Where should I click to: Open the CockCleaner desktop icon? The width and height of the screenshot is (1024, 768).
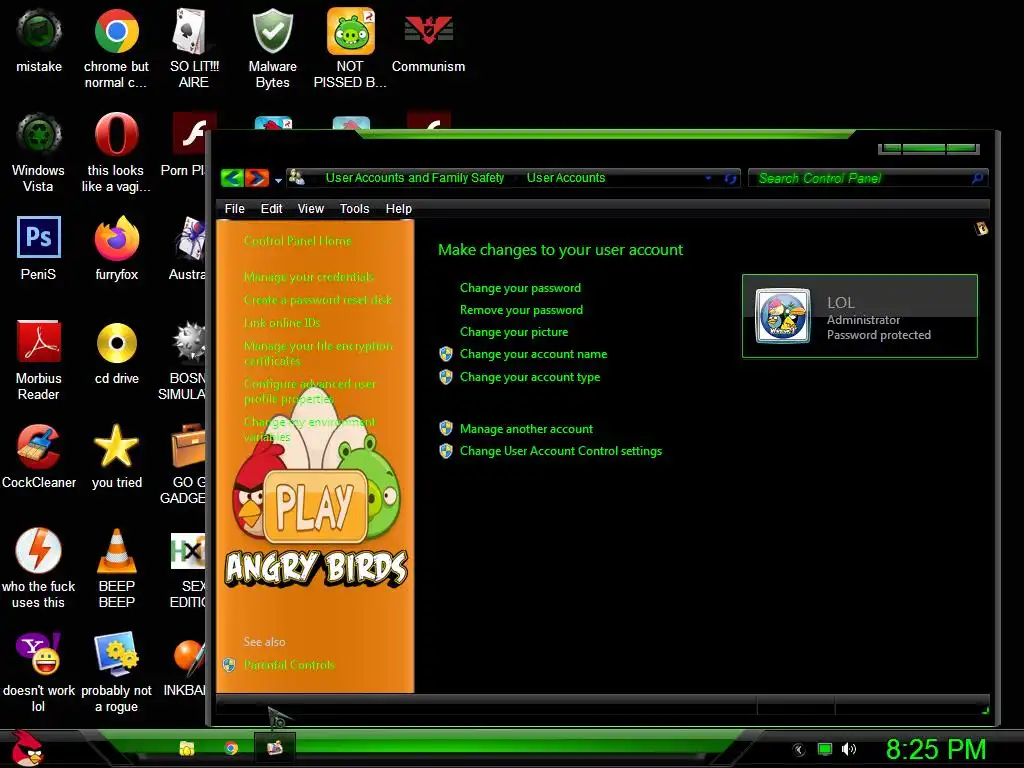point(39,457)
